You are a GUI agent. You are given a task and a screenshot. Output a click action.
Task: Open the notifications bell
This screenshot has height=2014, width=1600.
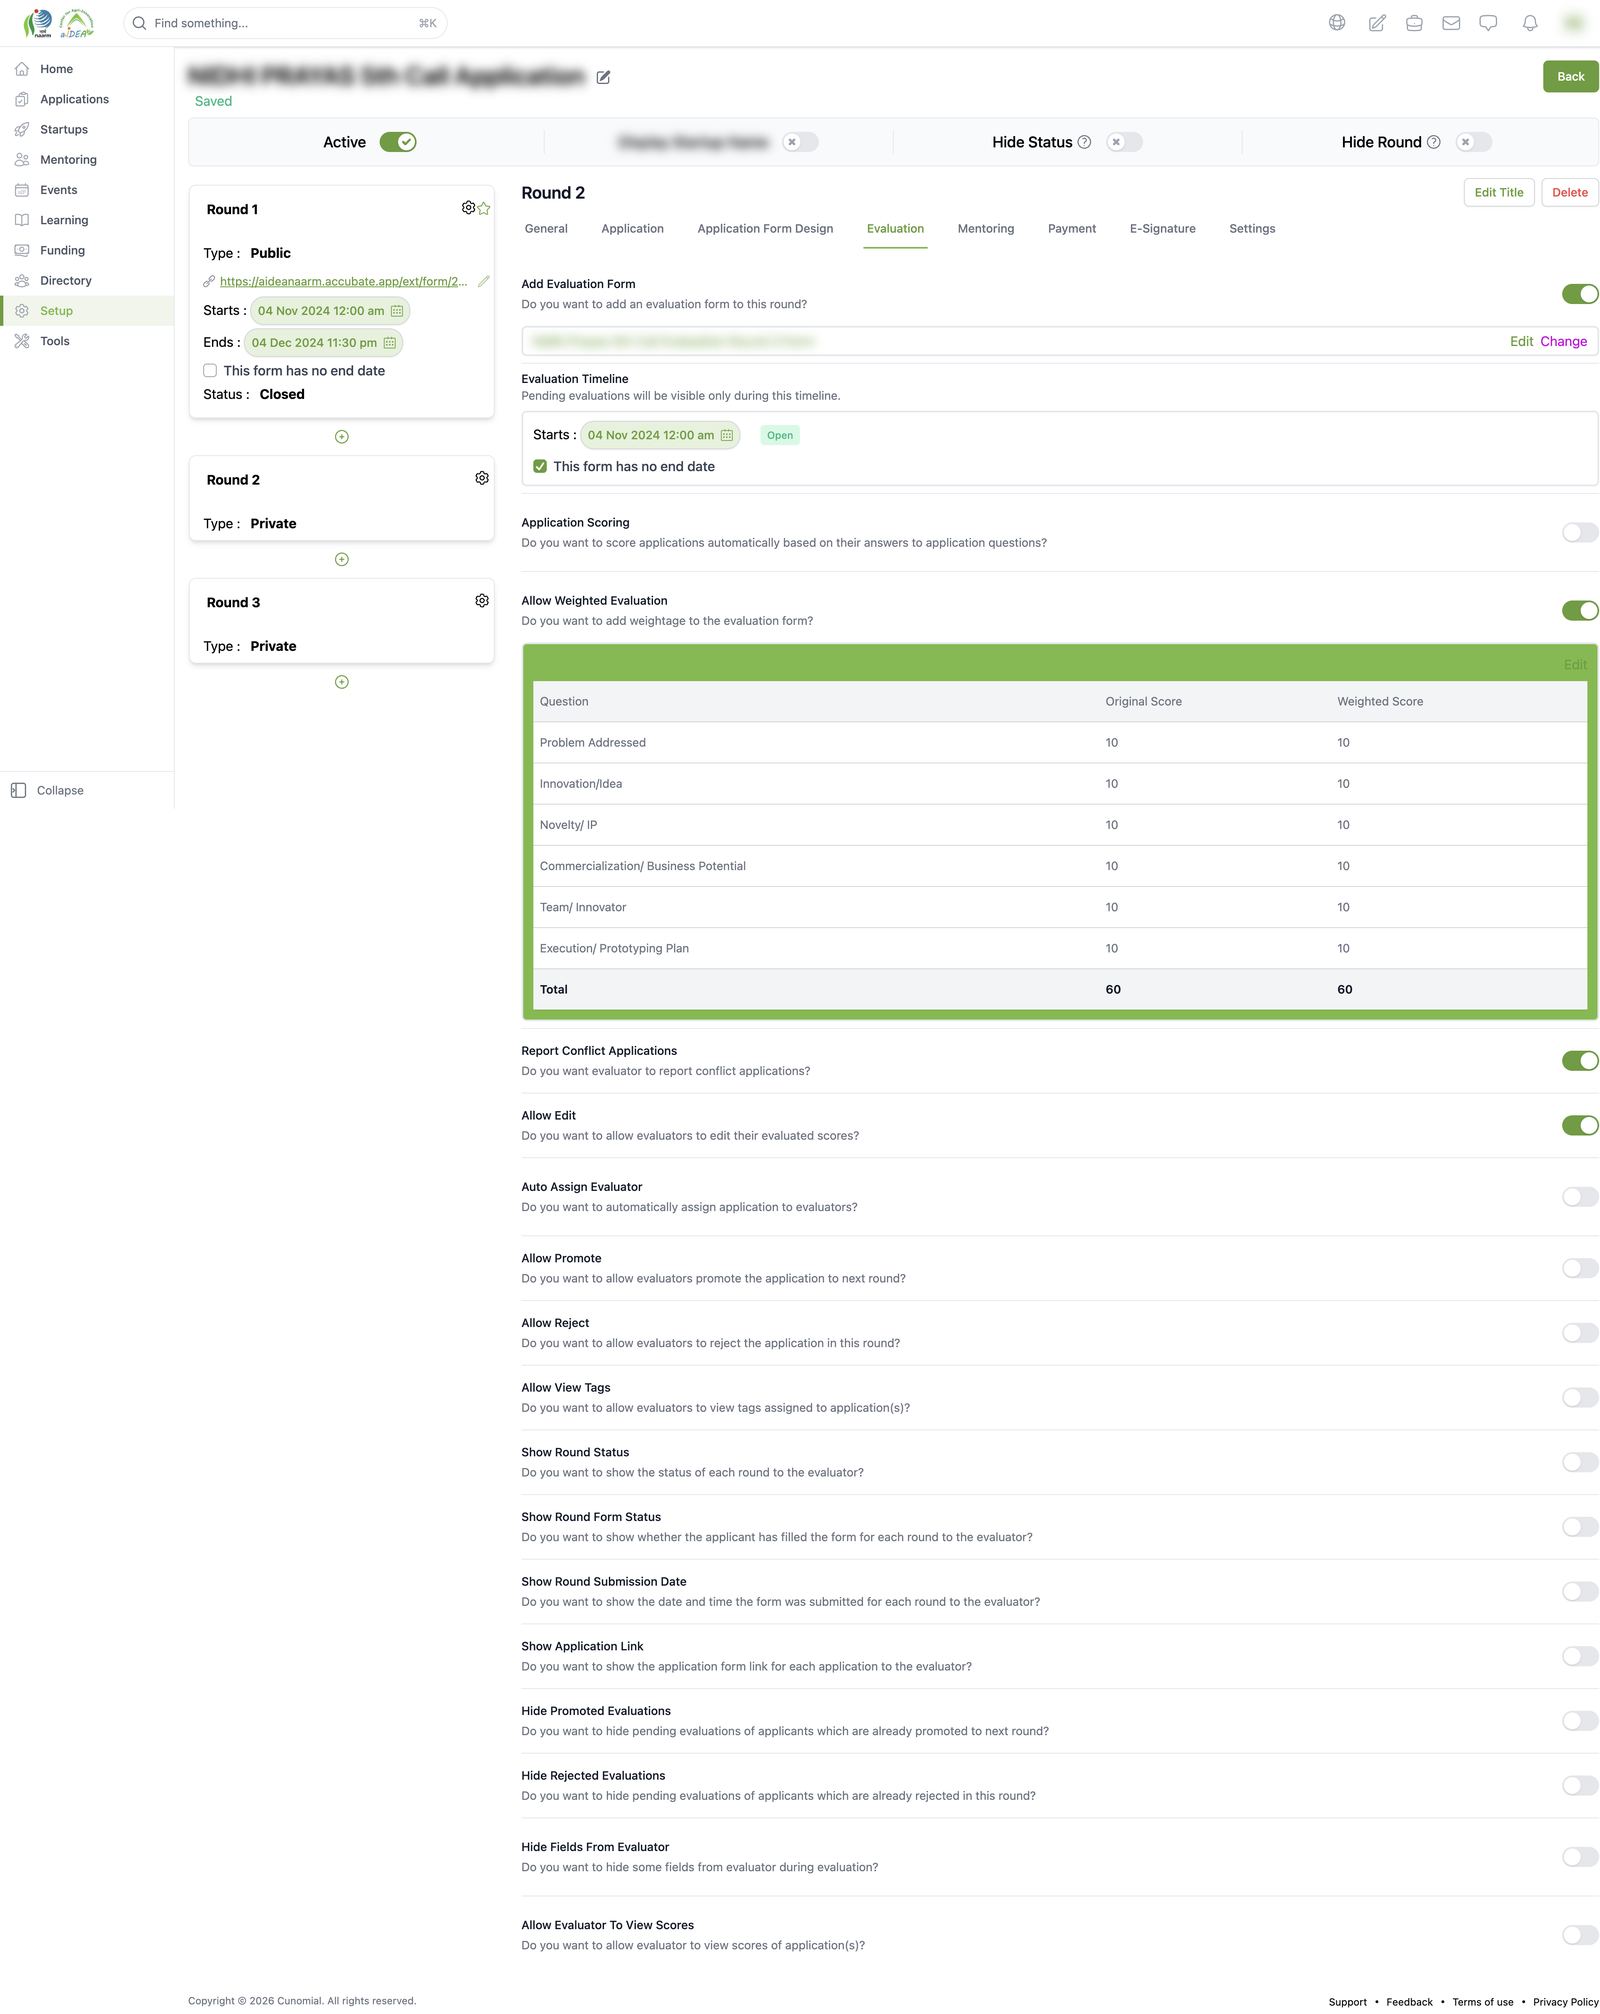coord(1530,23)
